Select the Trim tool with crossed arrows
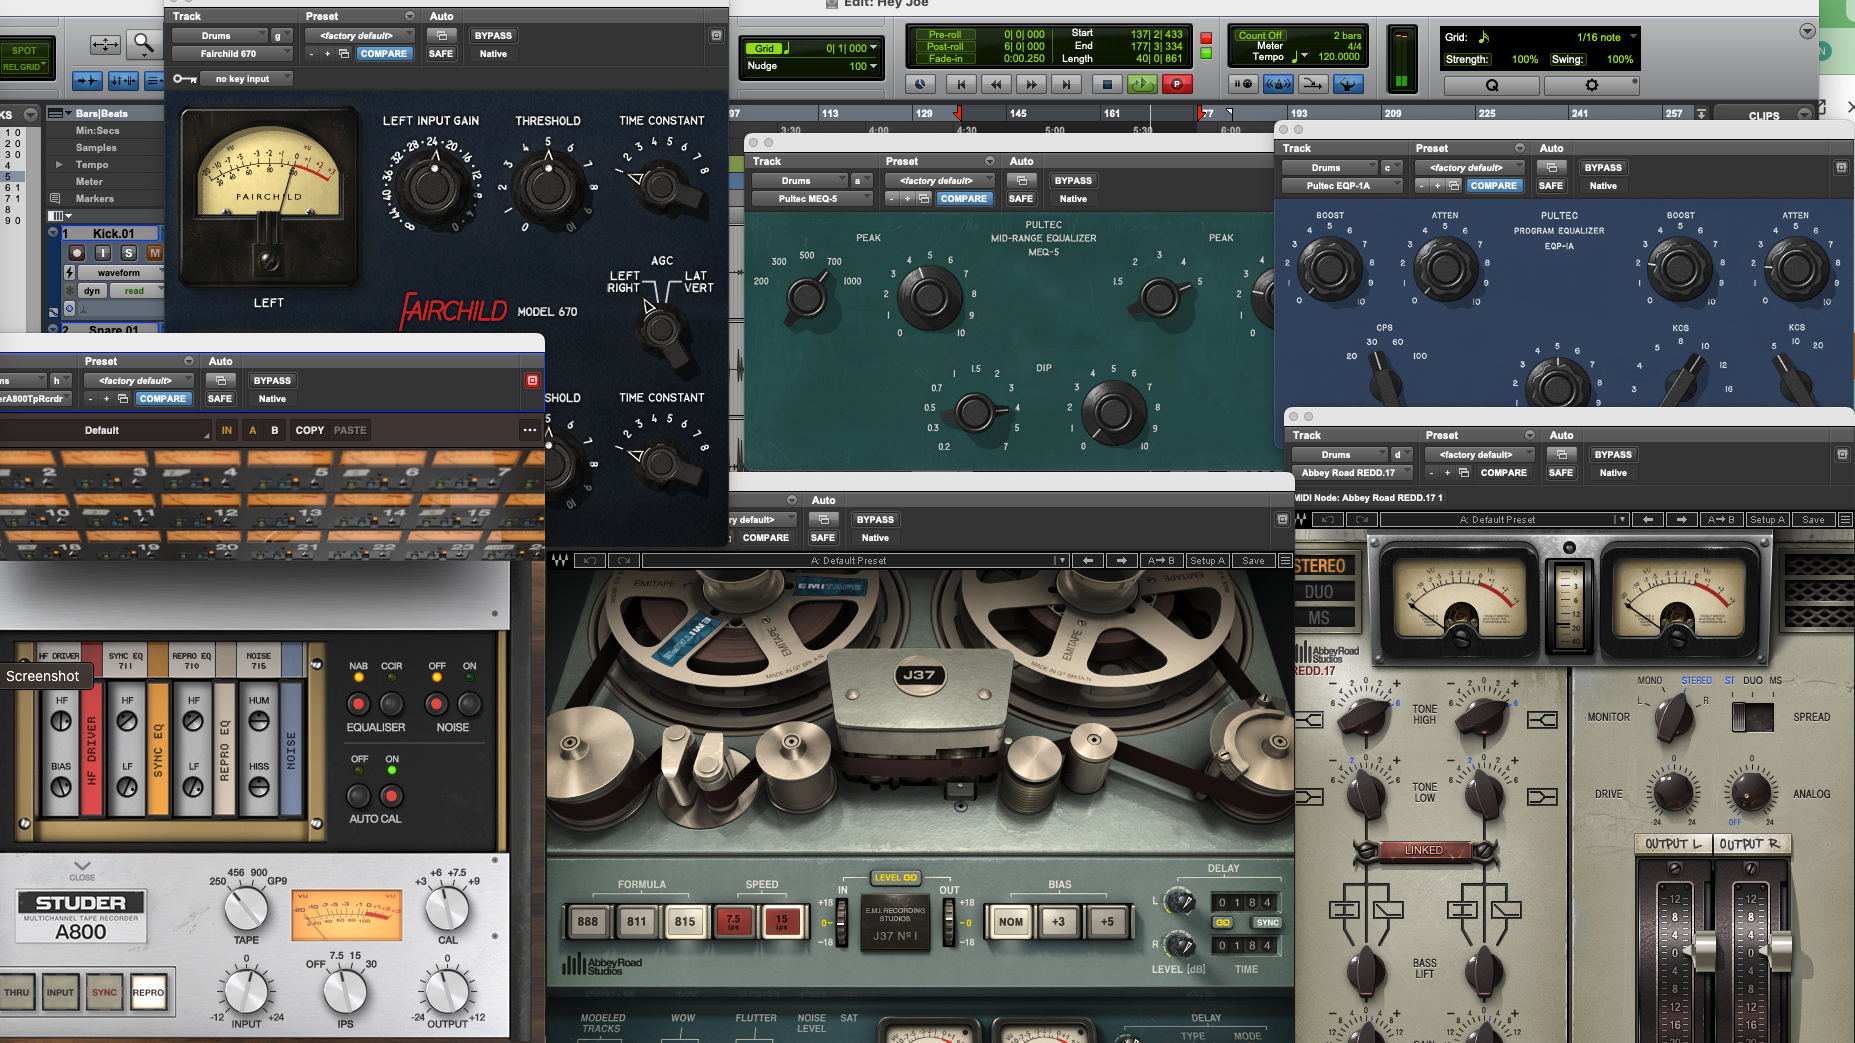This screenshot has width=1855, height=1043. (105, 44)
